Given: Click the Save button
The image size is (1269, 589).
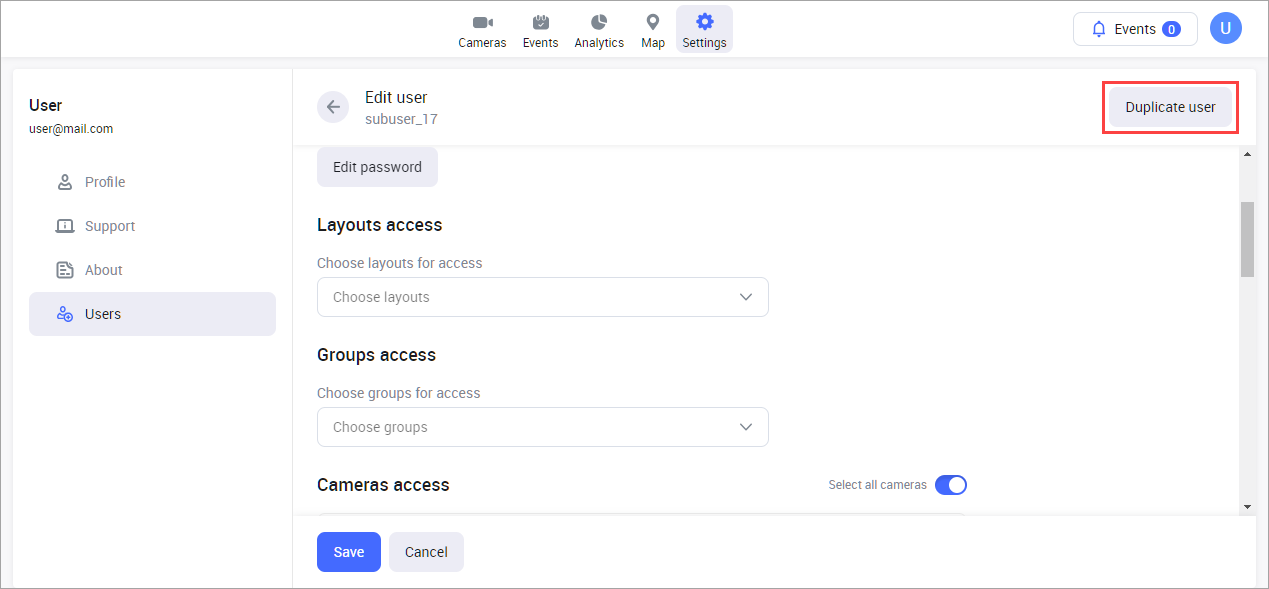Looking at the screenshot, I should coord(348,552).
